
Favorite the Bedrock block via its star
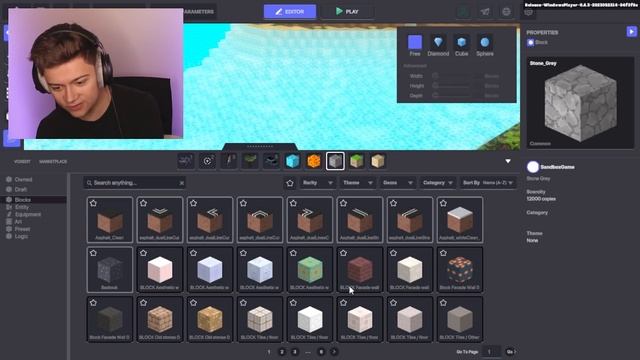click(93, 253)
